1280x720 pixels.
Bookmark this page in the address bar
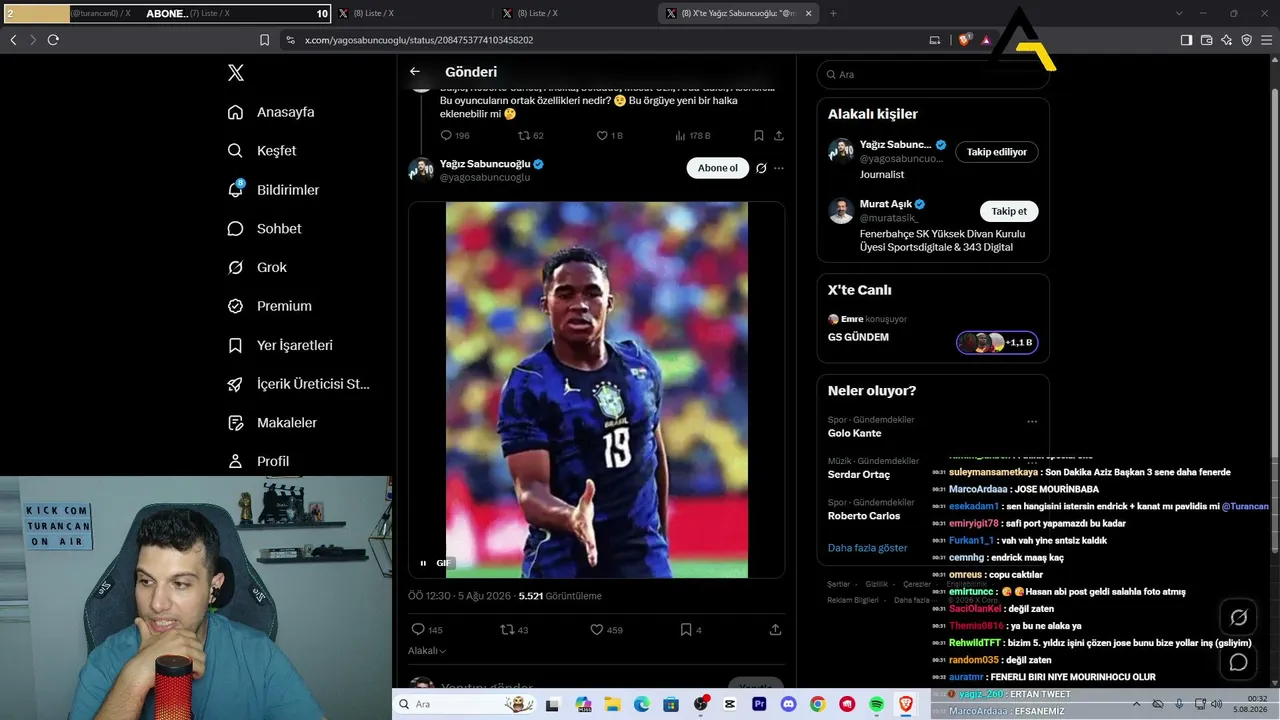coord(264,40)
